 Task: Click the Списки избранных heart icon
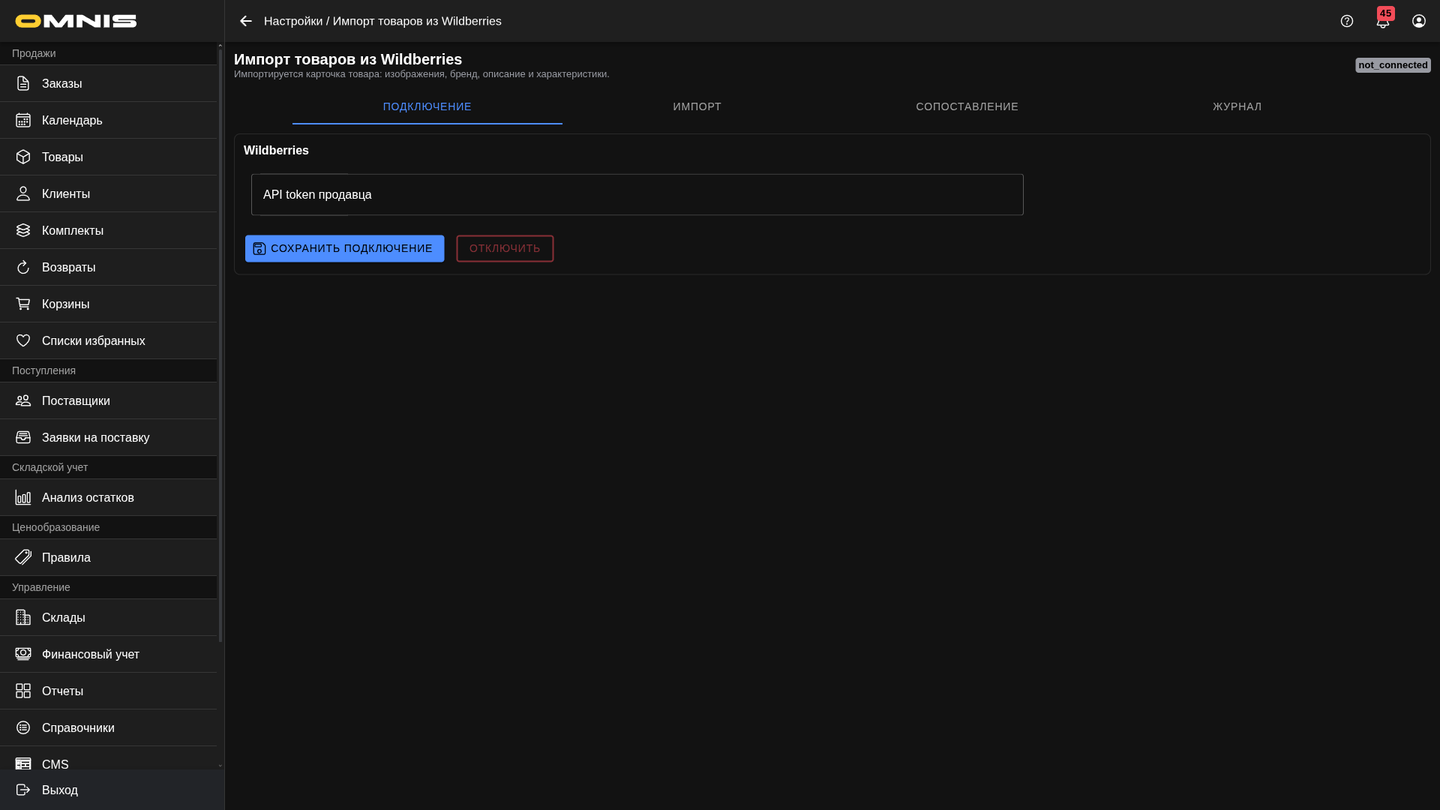23,341
